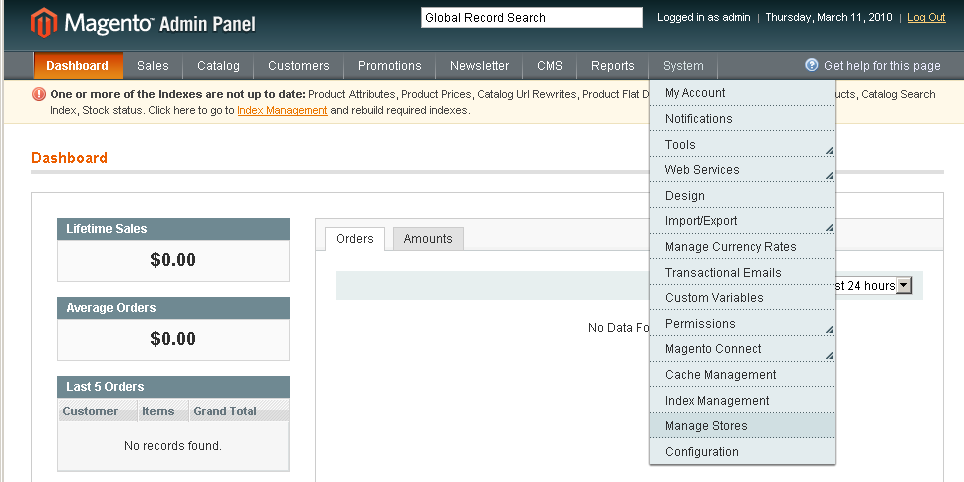The height and width of the screenshot is (482, 964).
Task: Open the Newsletter menu
Action: (480, 66)
